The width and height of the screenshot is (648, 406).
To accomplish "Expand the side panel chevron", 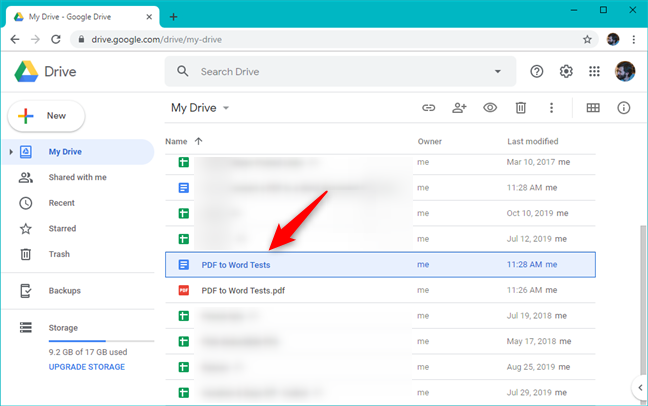I will [640, 388].
